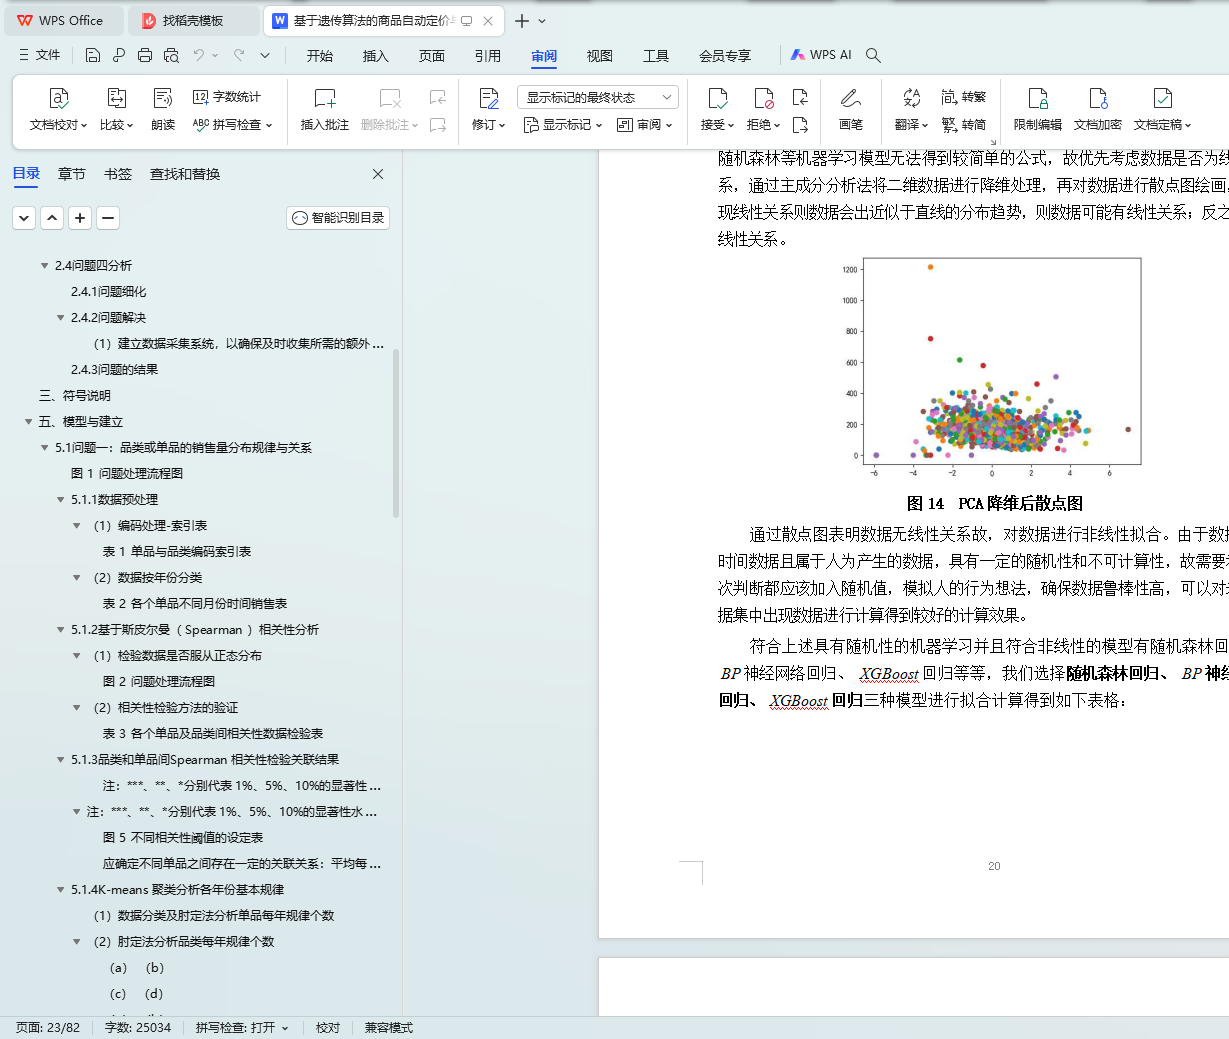Switch to the 查找和替换 sidebar tab

pos(185,173)
